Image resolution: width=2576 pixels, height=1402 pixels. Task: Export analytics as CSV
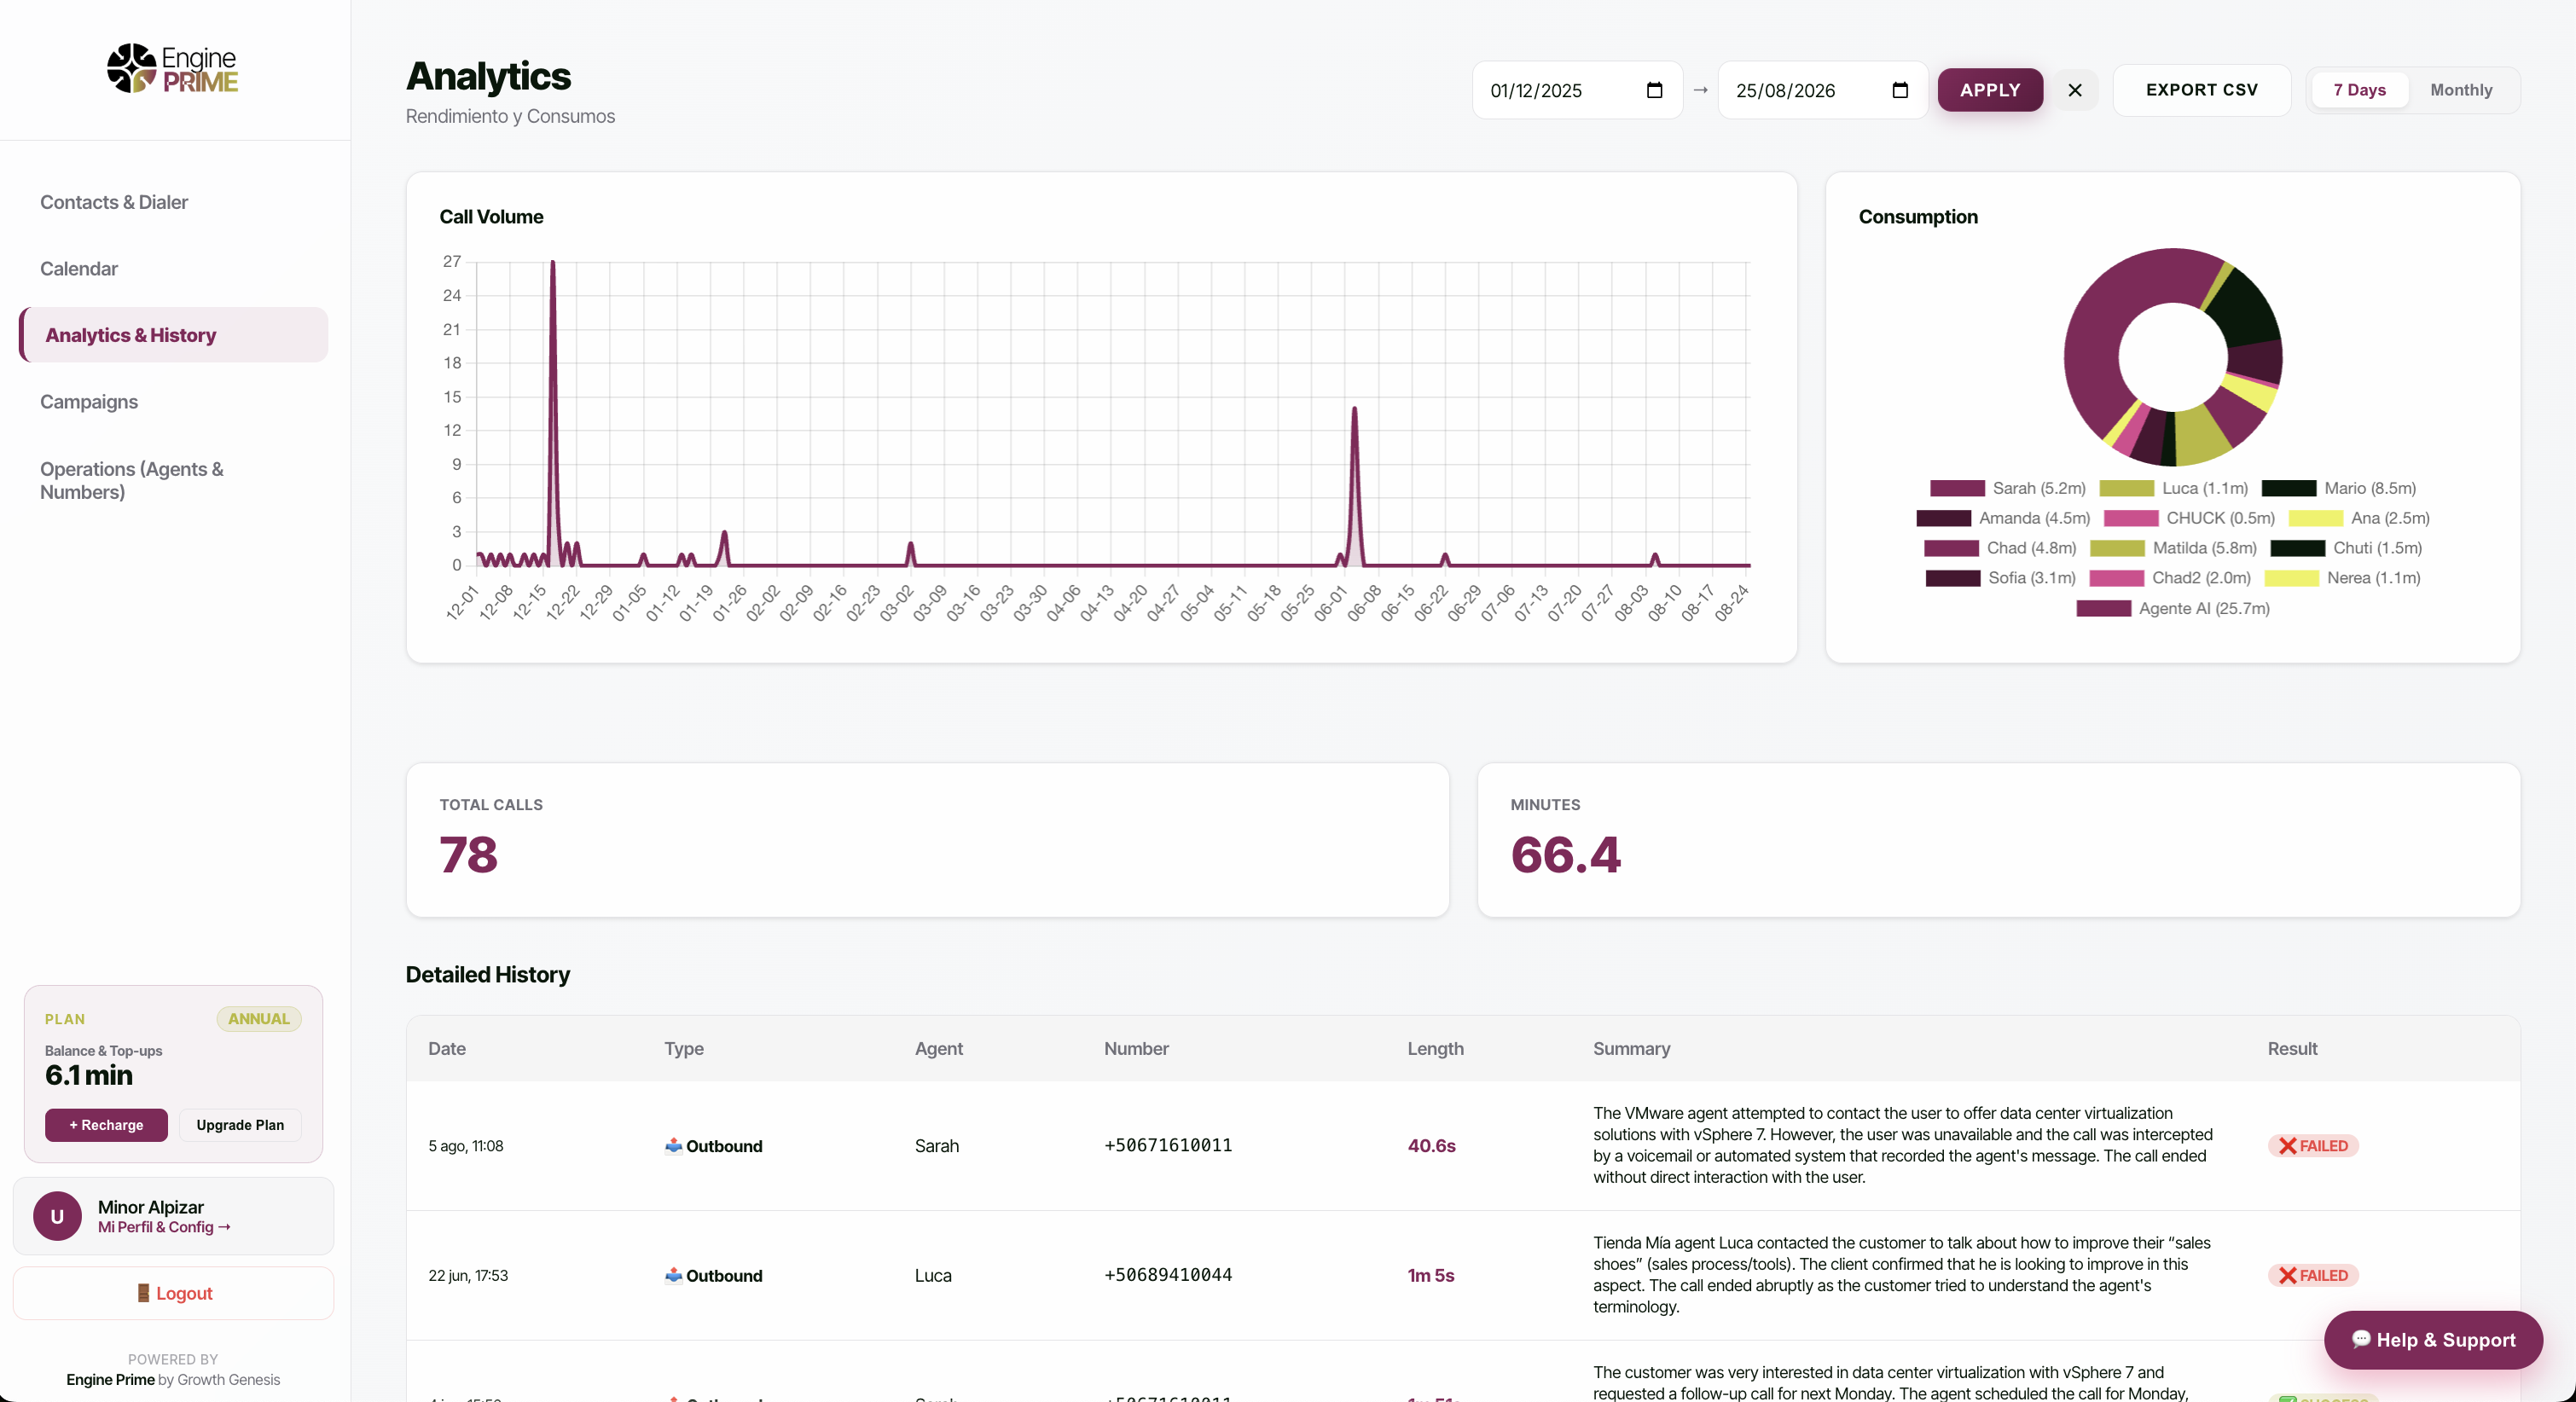click(2202, 90)
